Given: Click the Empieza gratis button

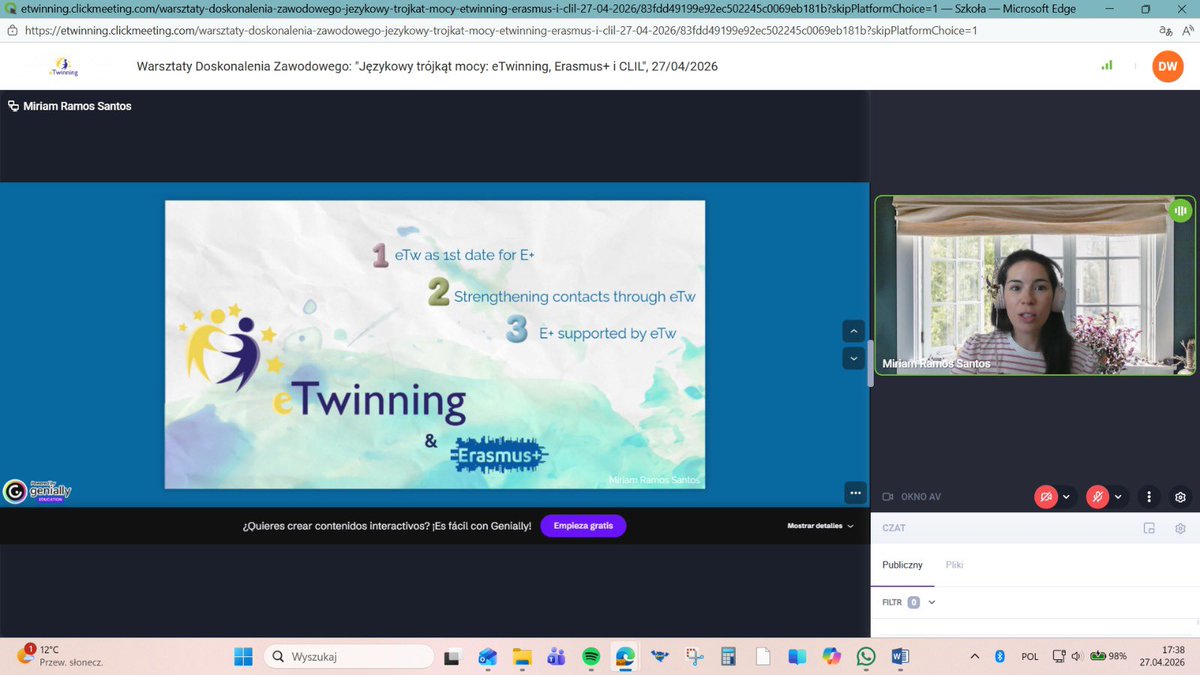Looking at the screenshot, I should [583, 526].
